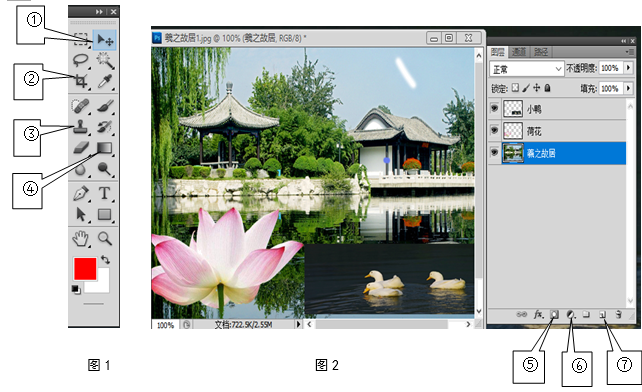The width and height of the screenshot is (642, 392).
Task: Delete layer with trash icon
Action: [x=619, y=314]
